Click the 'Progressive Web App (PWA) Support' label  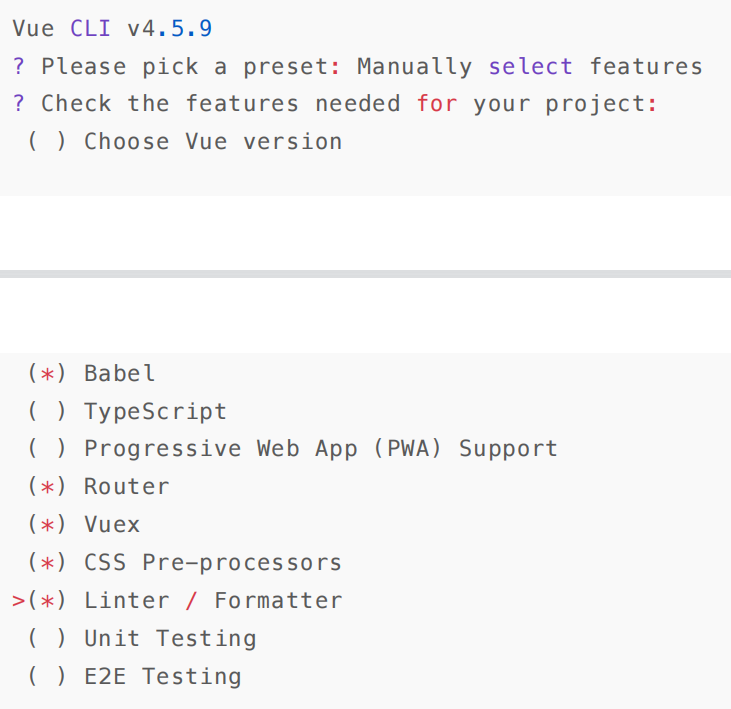320,449
